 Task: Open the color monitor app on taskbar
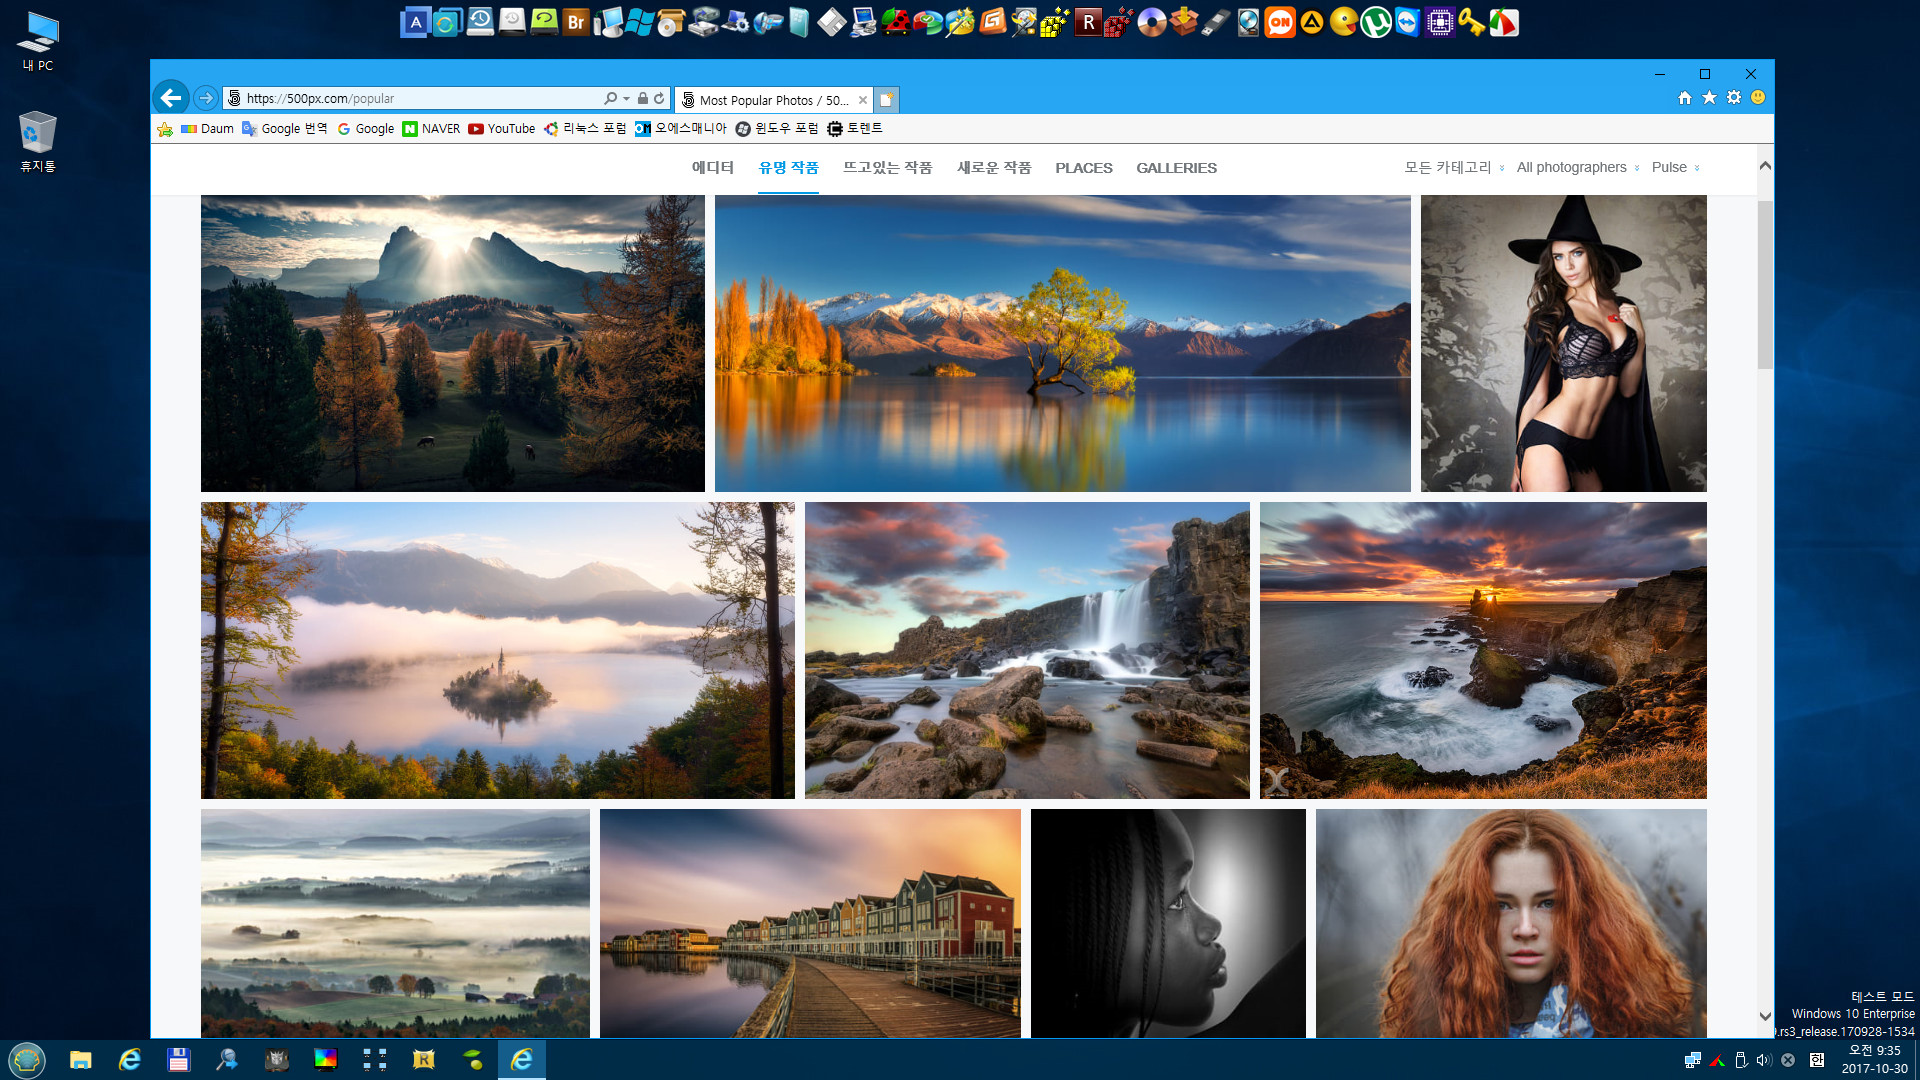coord(326,1059)
